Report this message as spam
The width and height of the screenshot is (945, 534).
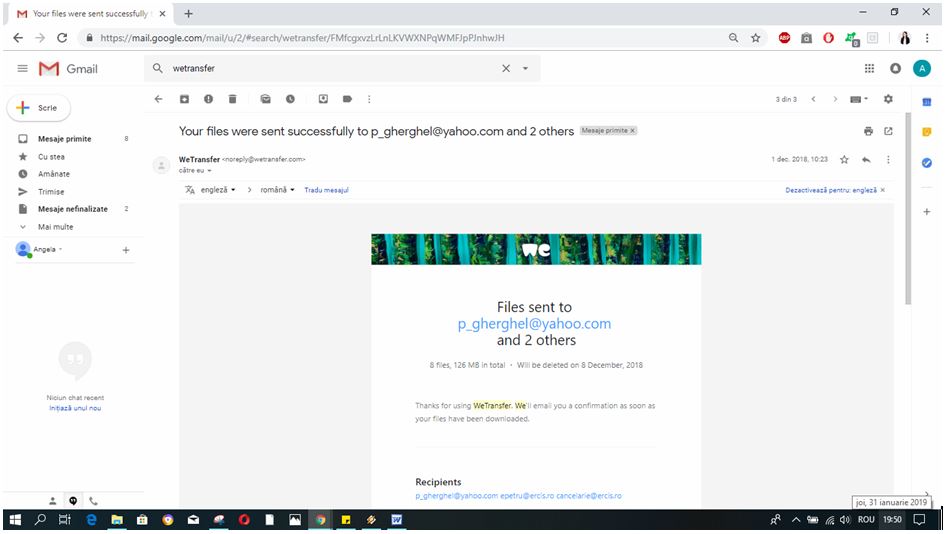tap(208, 99)
